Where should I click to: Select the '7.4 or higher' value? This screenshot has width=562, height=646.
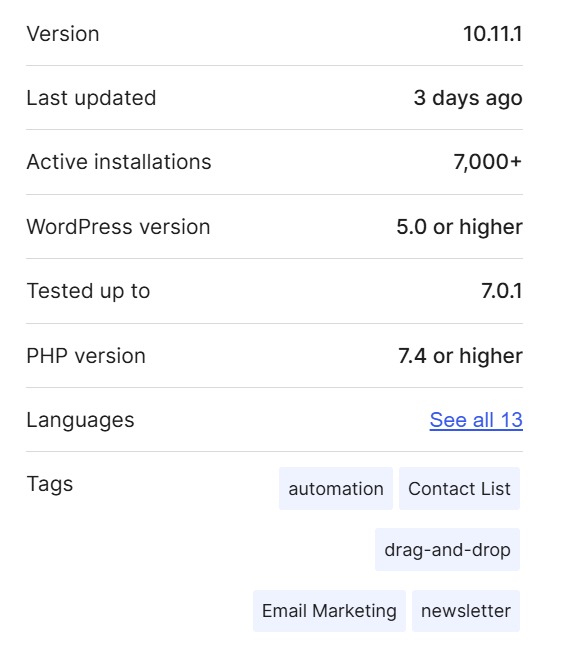(460, 356)
